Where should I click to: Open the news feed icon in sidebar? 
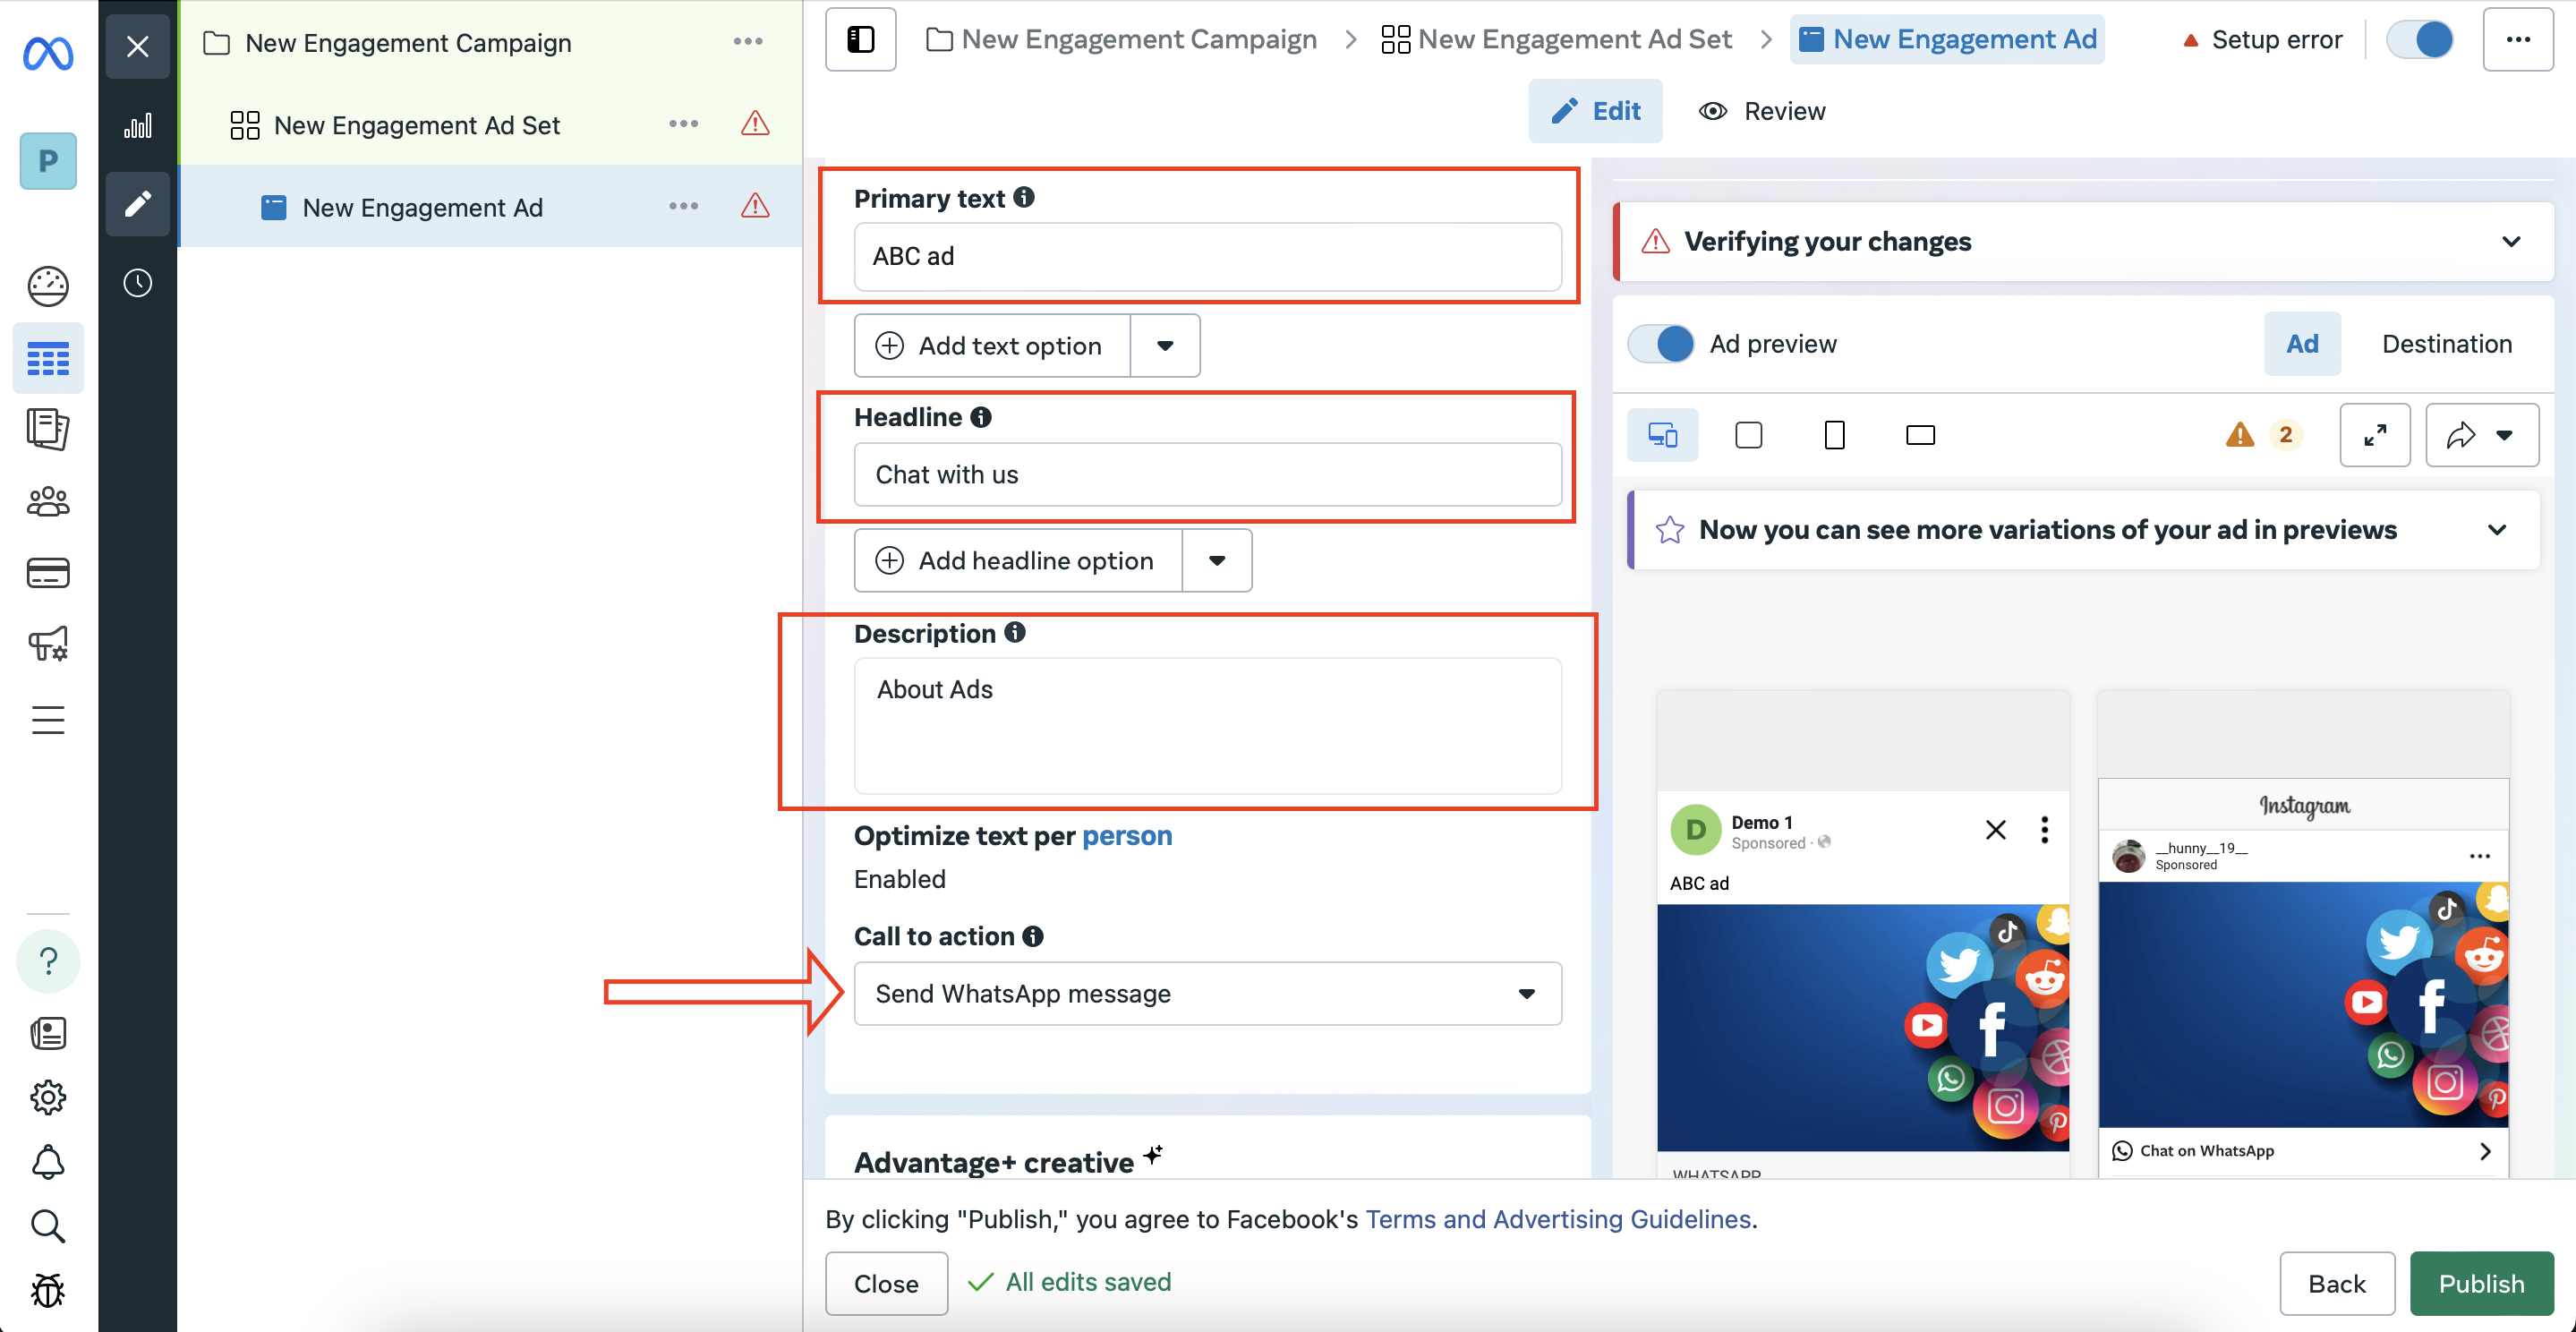[x=48, y=1033]
